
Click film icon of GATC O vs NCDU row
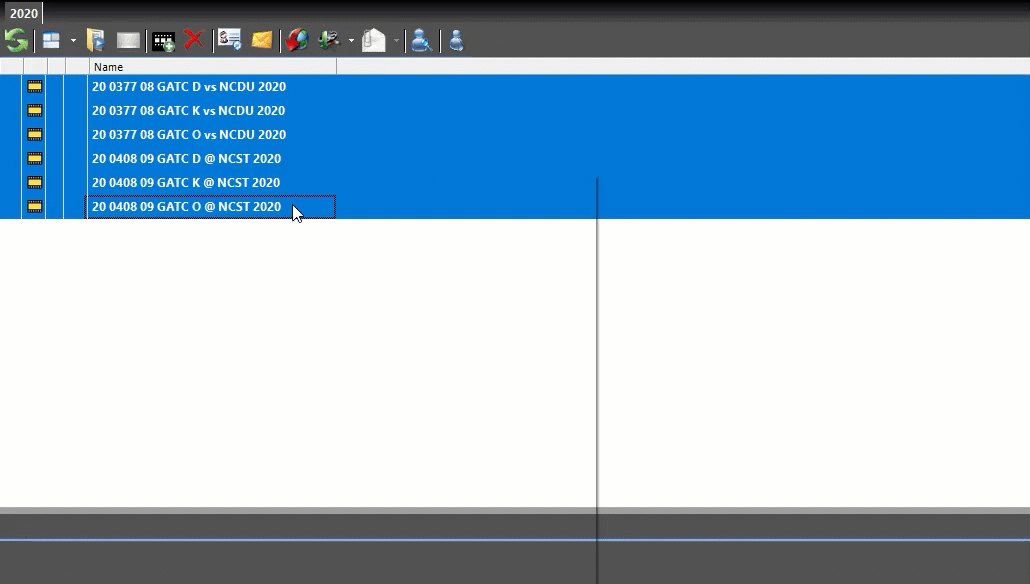click(34, 135)
